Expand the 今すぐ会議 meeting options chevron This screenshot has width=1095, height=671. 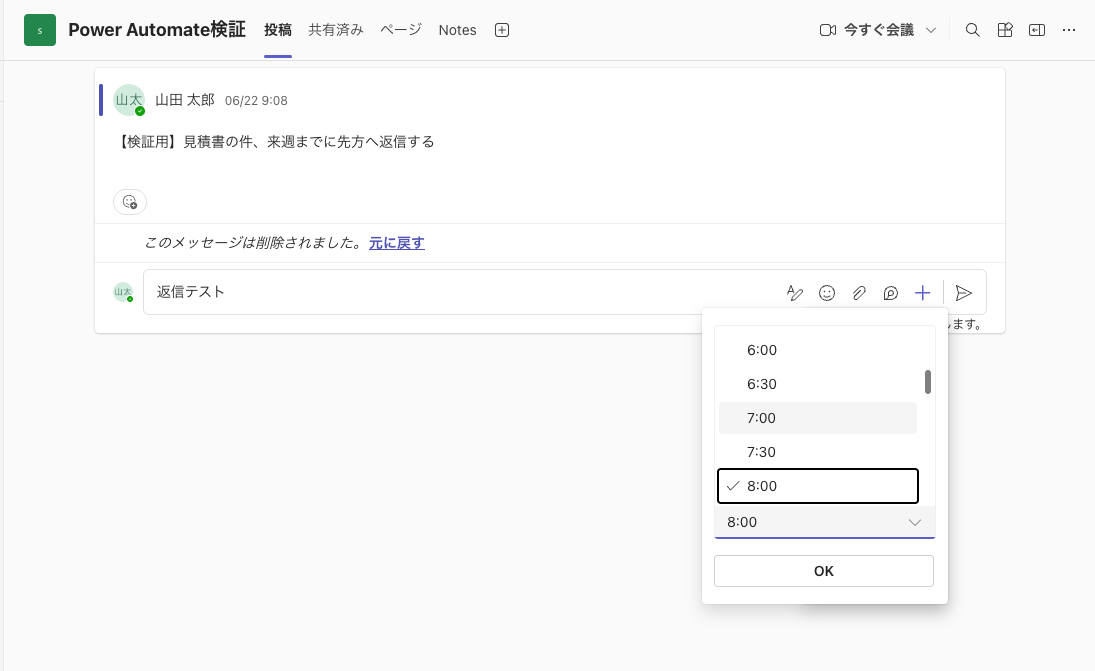(x=931, y=30)
